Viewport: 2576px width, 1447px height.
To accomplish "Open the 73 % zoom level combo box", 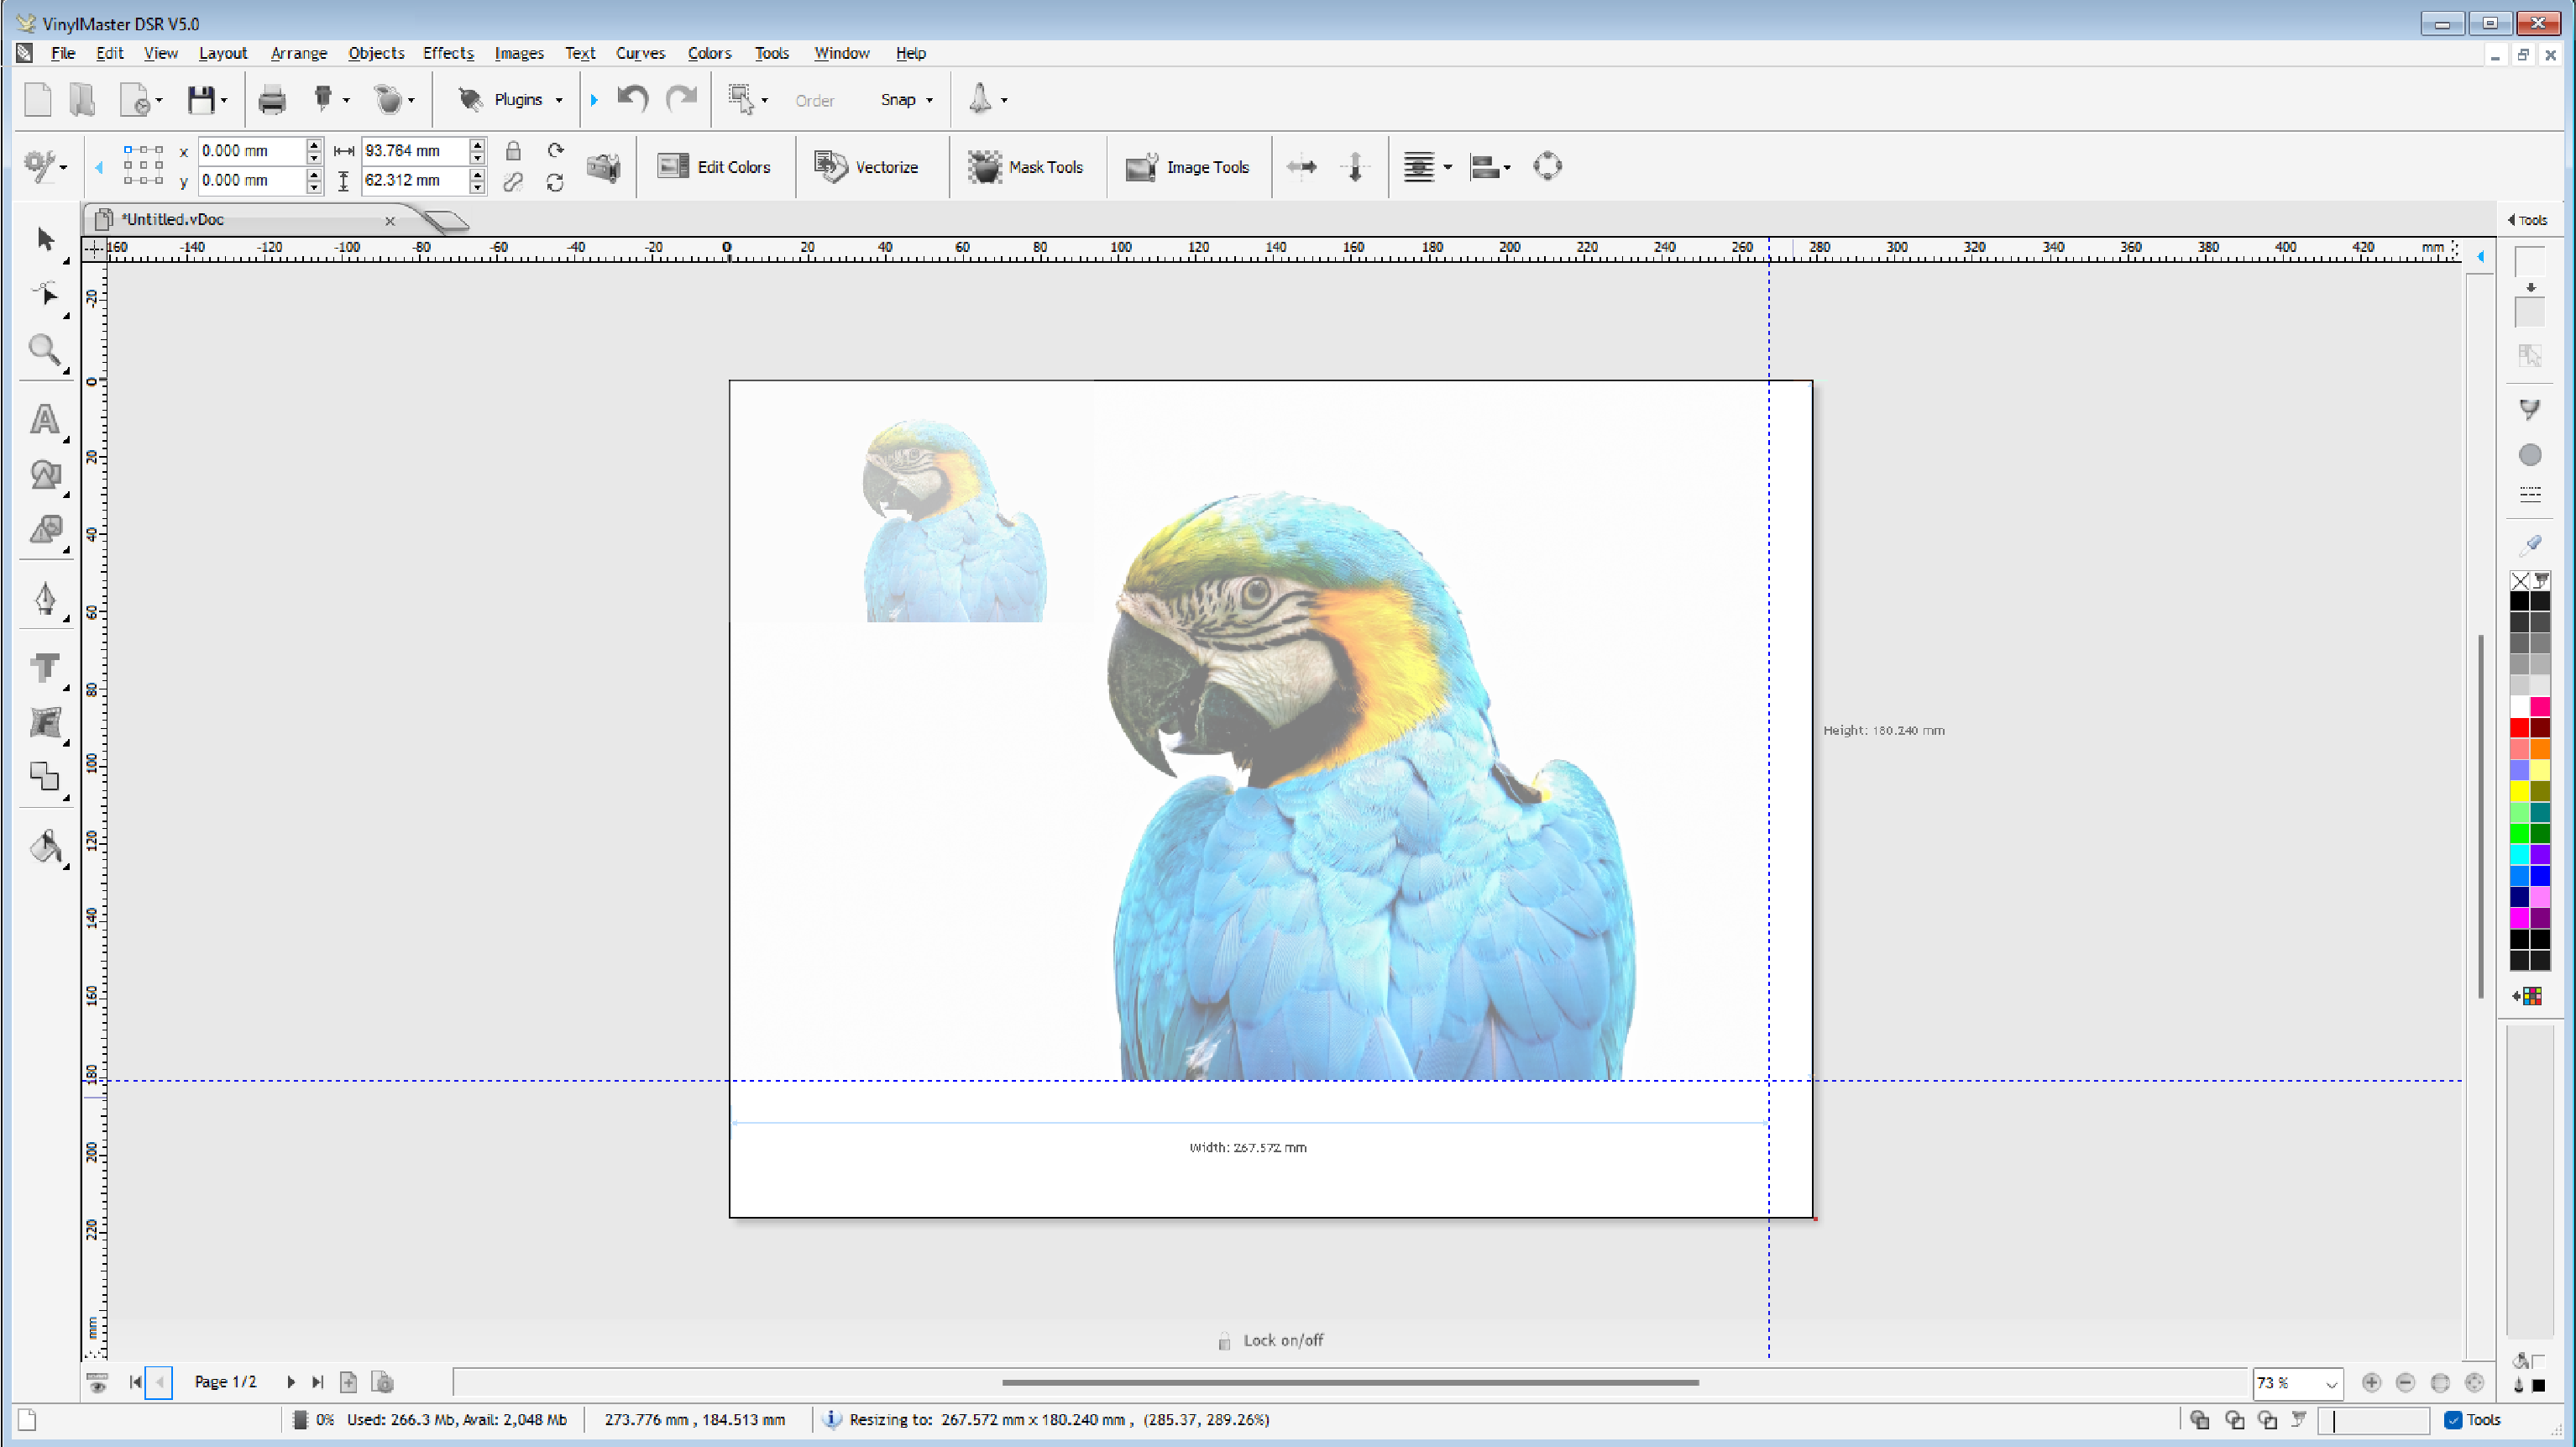I will [x=2296, y=1383].
